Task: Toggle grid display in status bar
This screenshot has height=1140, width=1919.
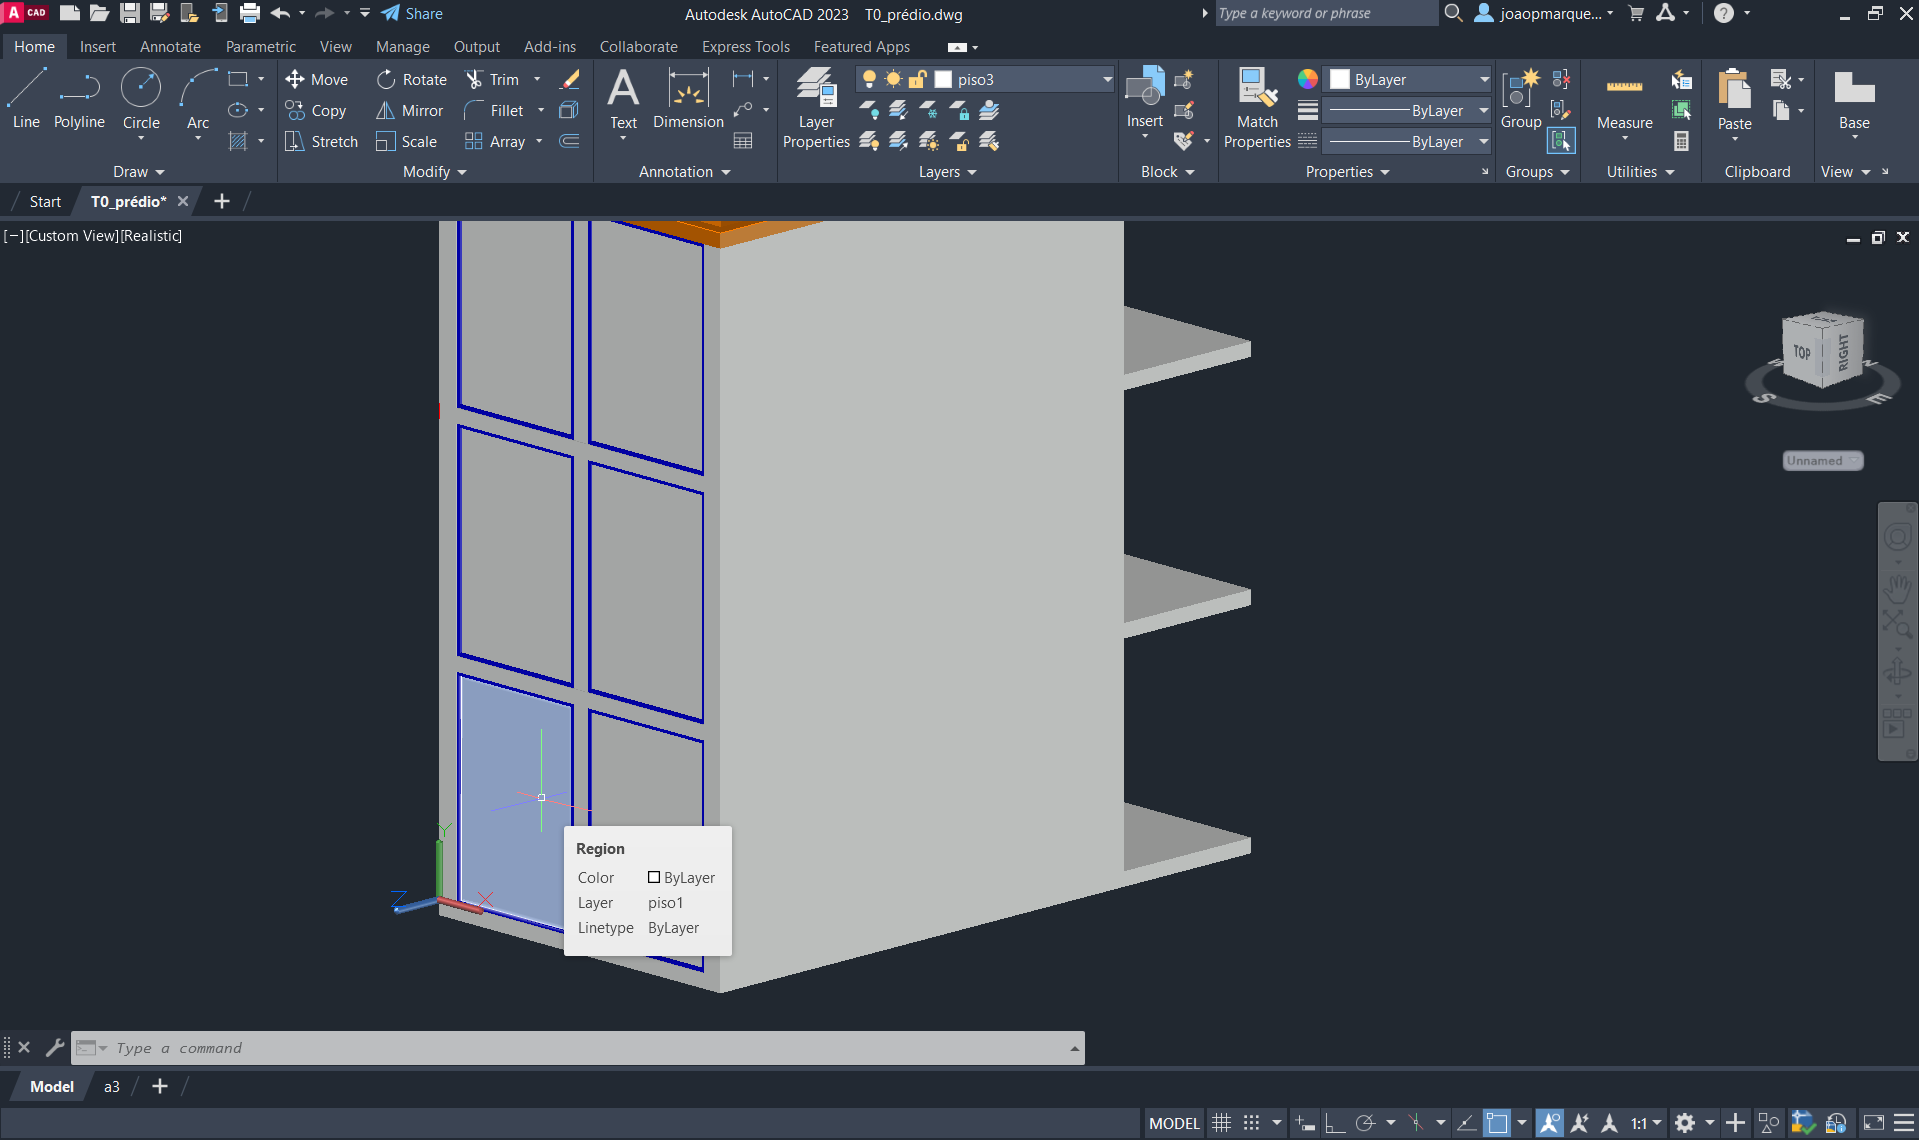Action: tap(1221, 1123)
